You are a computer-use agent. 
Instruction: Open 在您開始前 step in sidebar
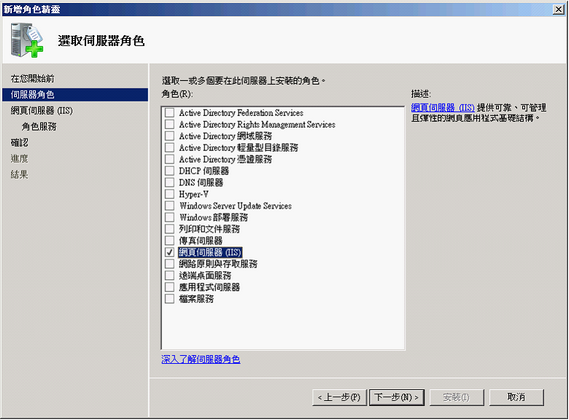32,78
